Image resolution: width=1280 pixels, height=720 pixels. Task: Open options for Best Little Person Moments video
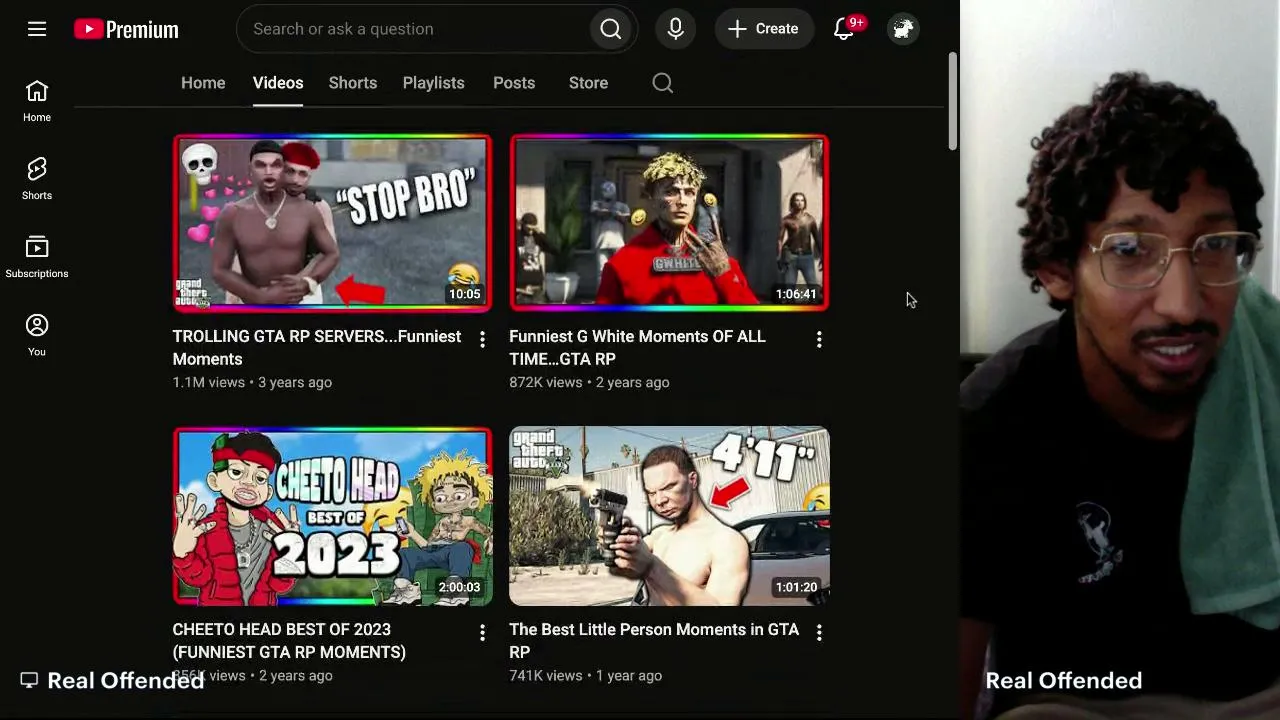point(819,633)
